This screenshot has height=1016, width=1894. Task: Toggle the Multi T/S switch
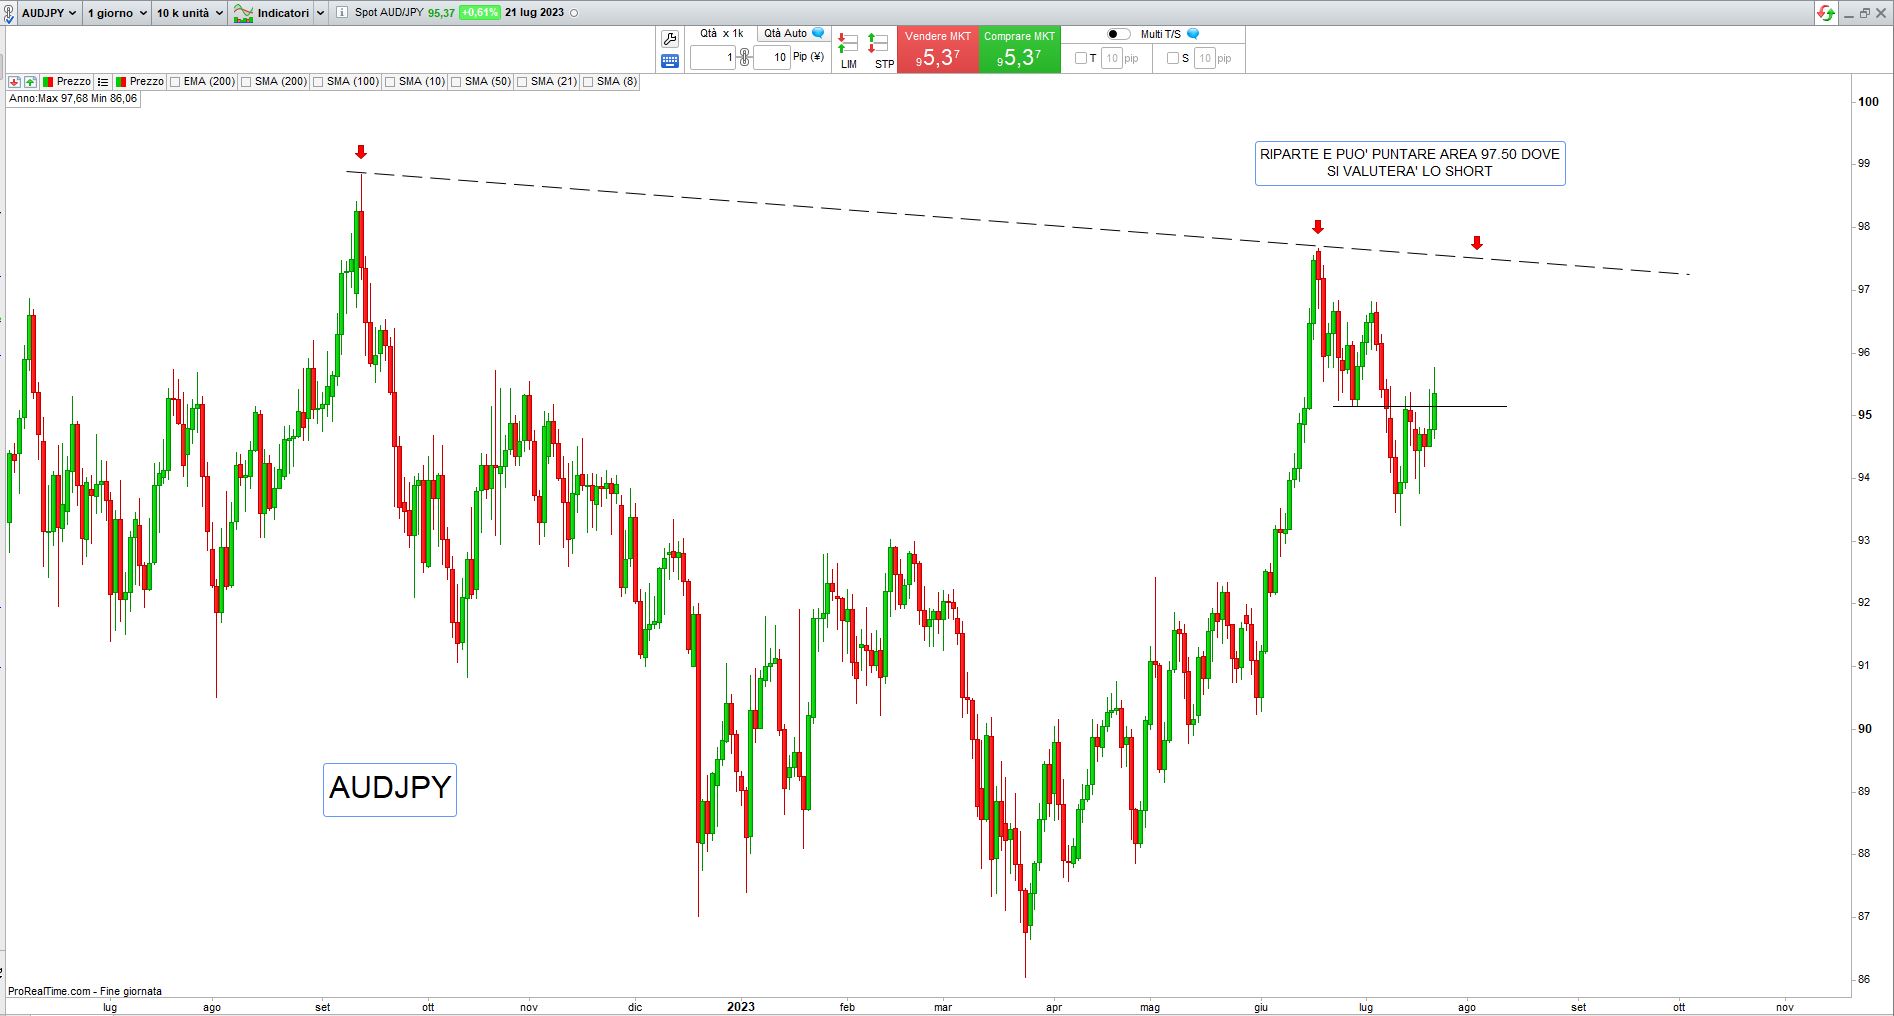[1118, 34]
